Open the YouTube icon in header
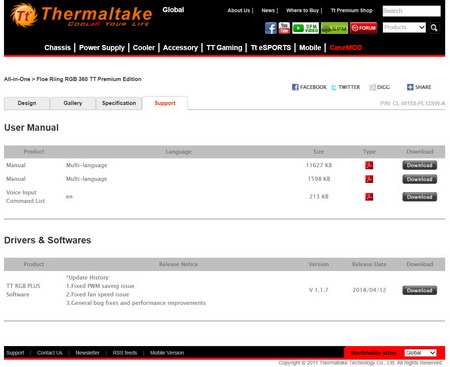 tap(284, 28)
